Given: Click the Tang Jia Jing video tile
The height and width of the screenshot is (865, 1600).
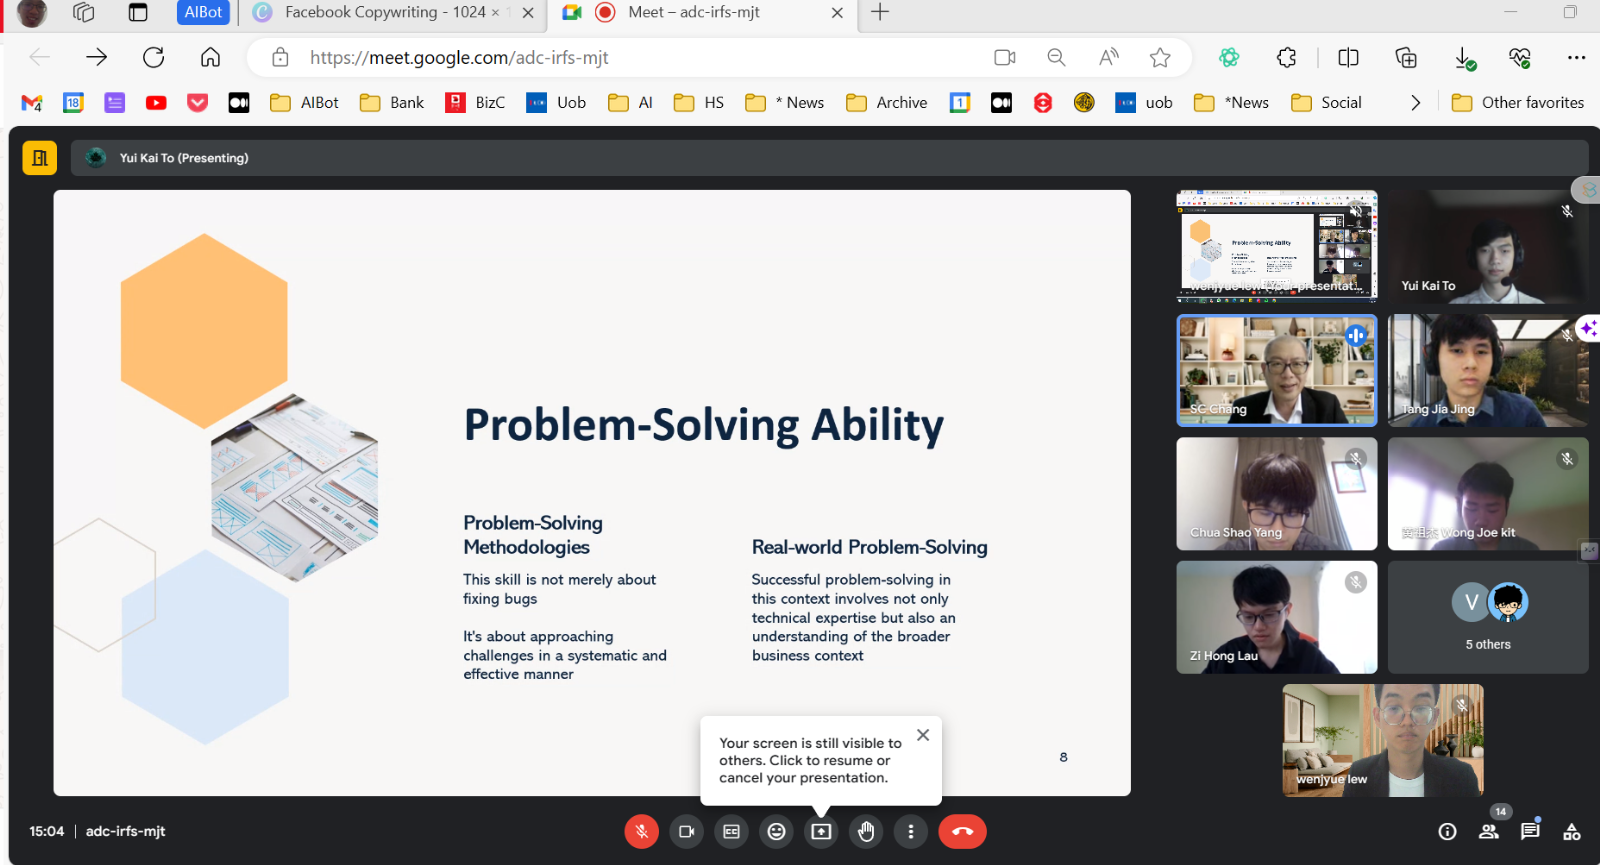Looking at the screenshot, I should [x=1488, y=370].
